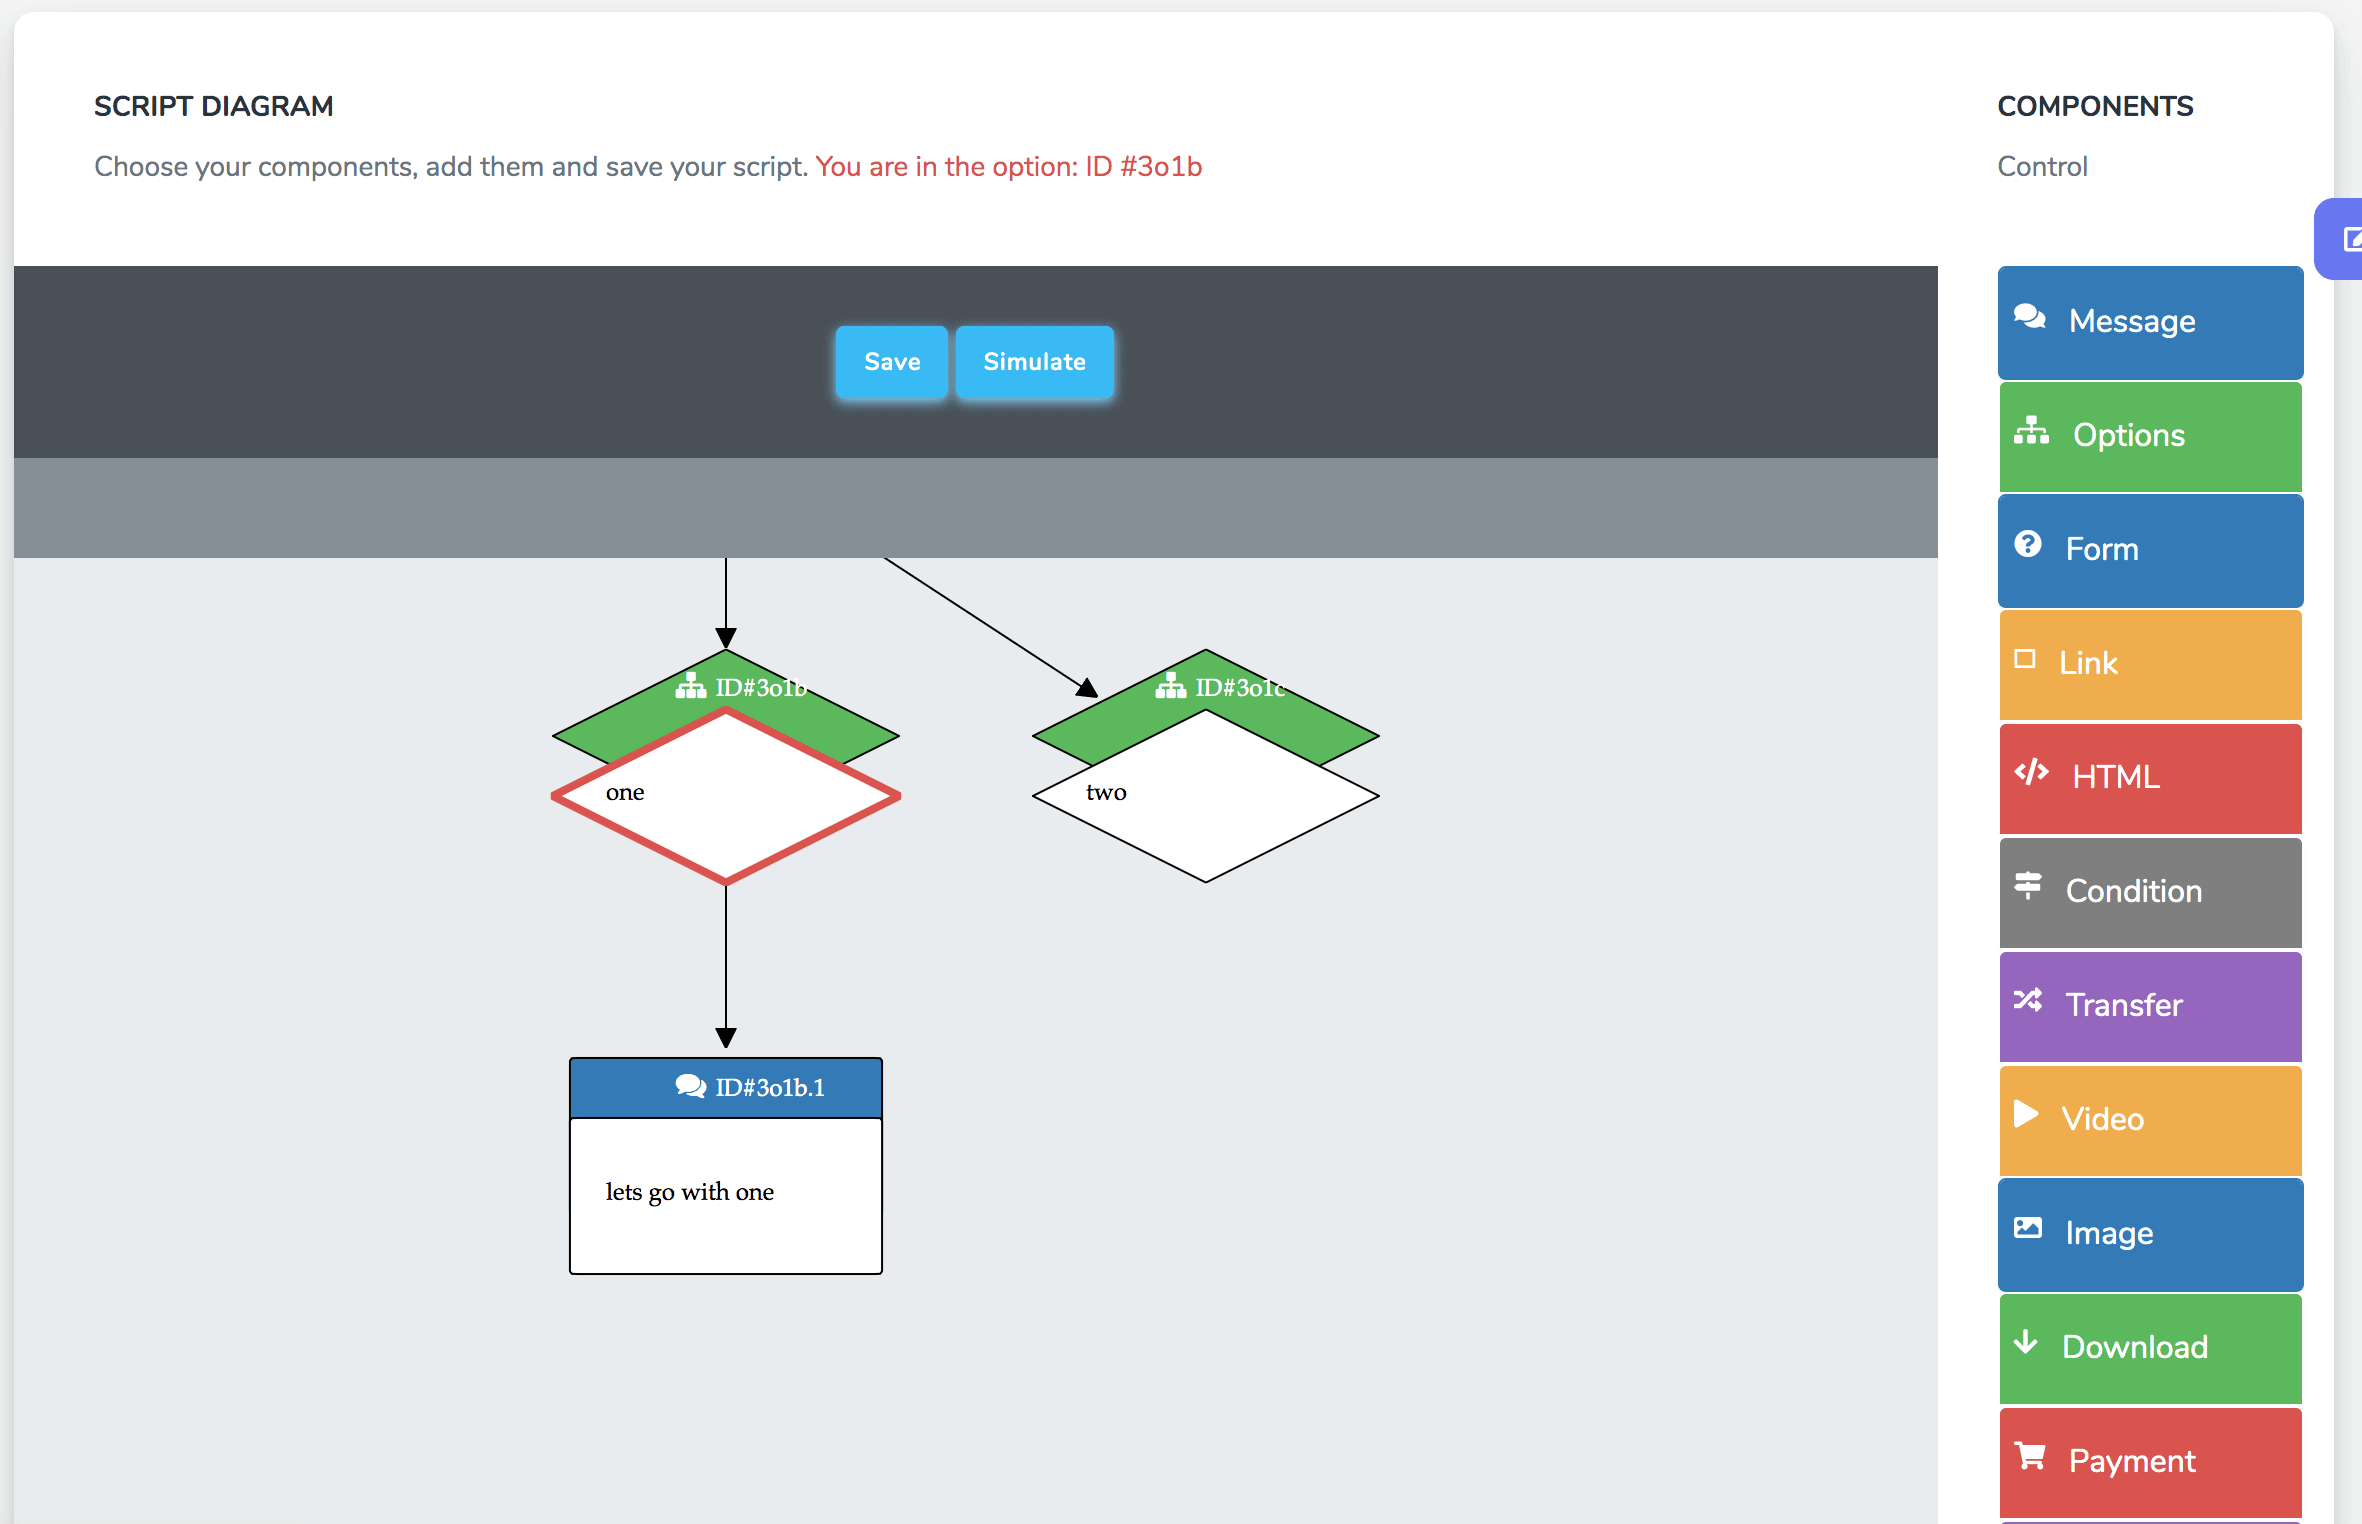Add an HTML component

coord(2150,778)
